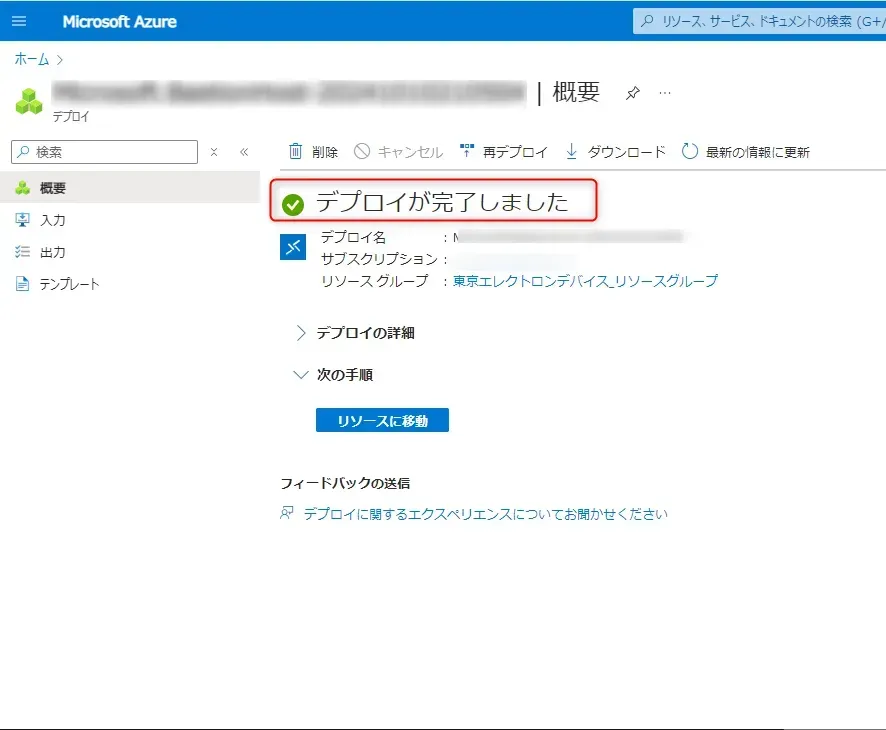The width and height of the screenshot is (886, 730).
Task: Pin this deployment overview to dashboard
Action: pyautogui.click(x=632, y=93)
